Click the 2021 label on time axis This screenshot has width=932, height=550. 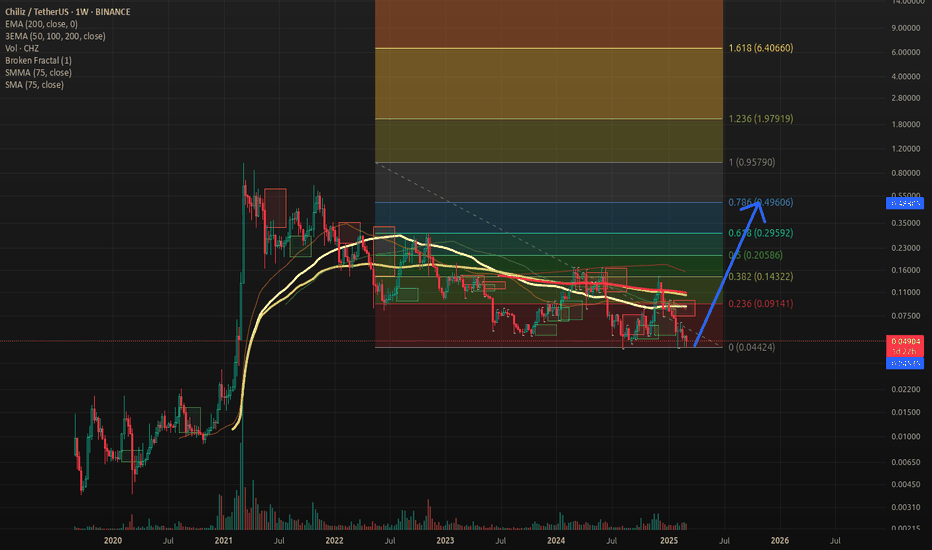pyautogui.click(x=223, y=540)
